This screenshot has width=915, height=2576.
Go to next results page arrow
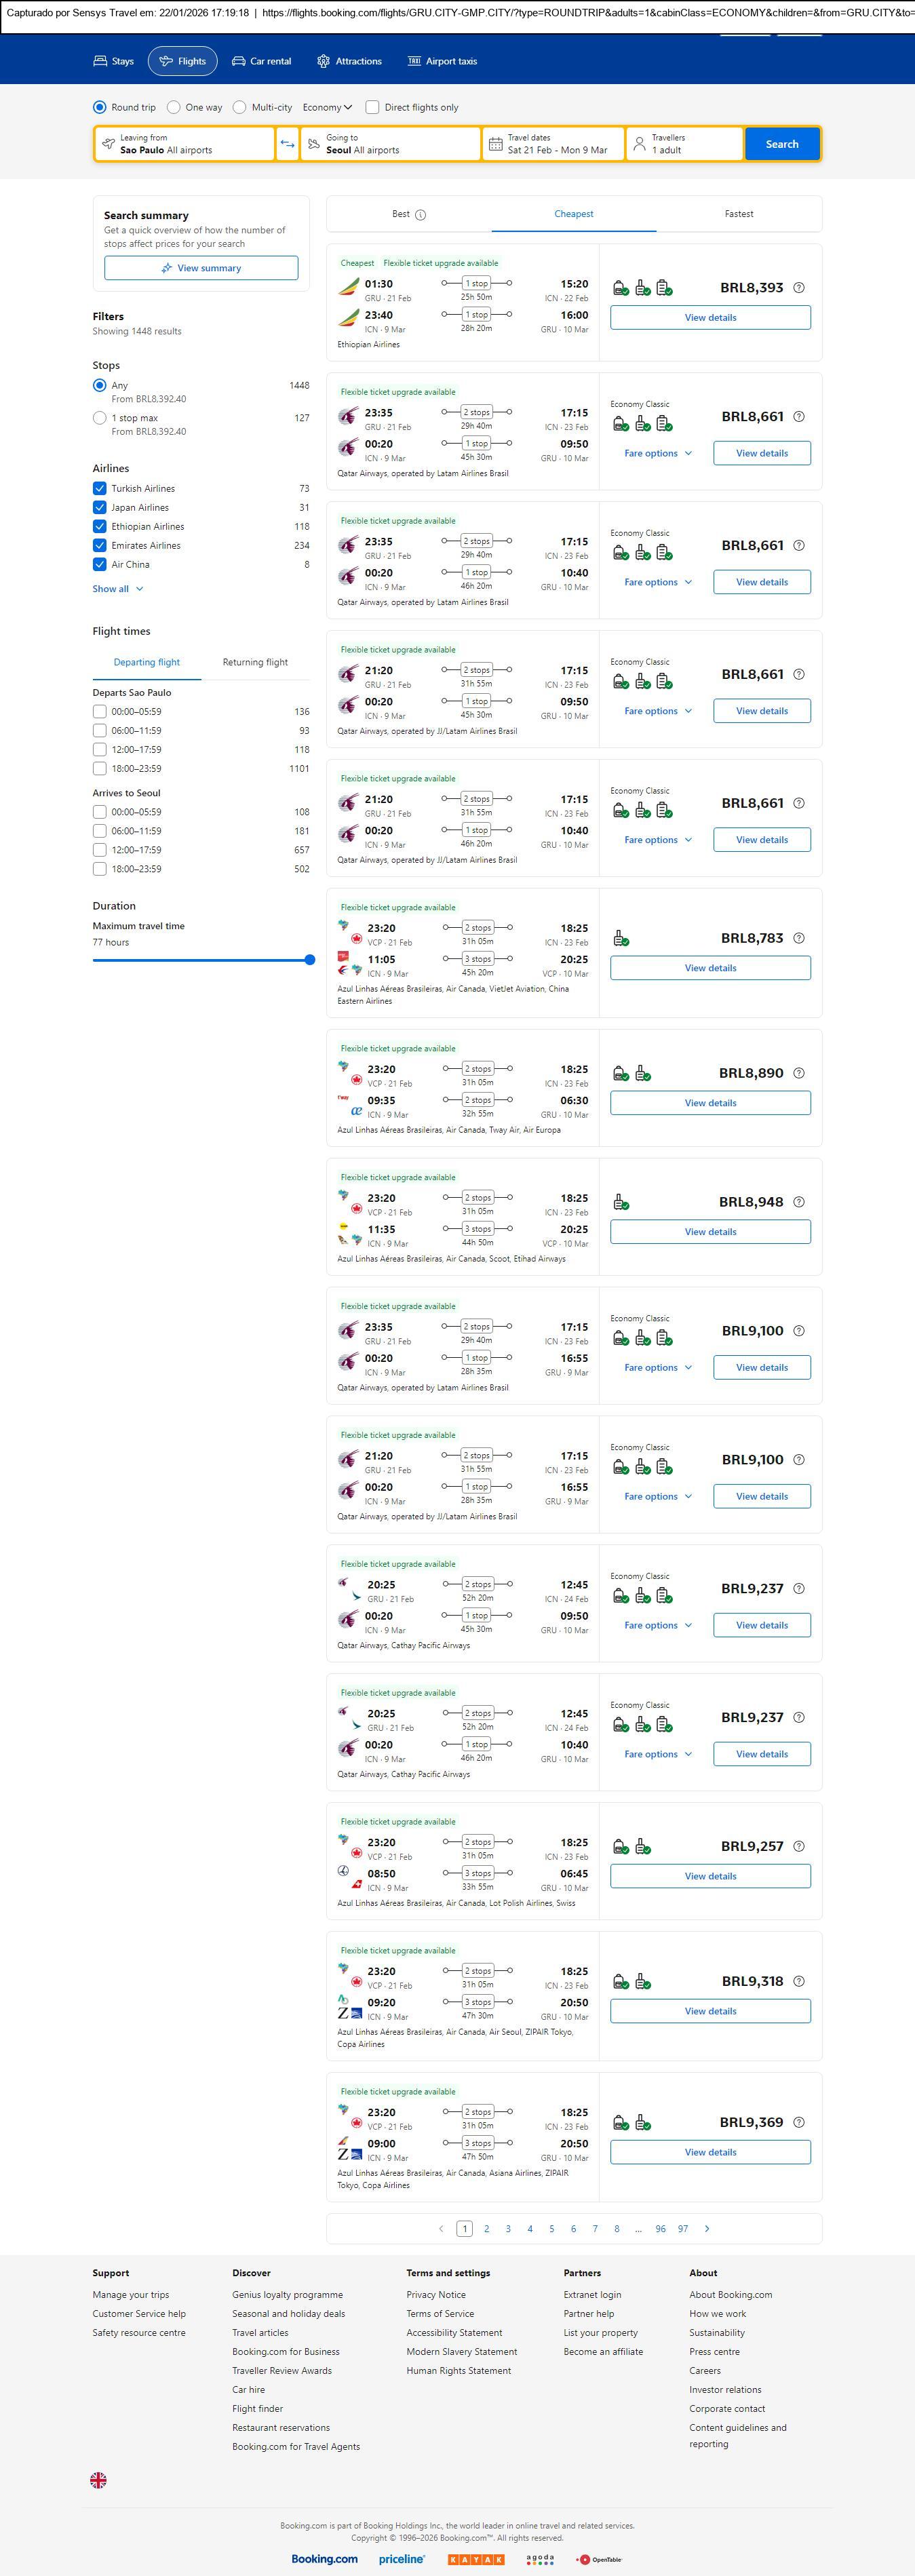tap(707, 2229)
